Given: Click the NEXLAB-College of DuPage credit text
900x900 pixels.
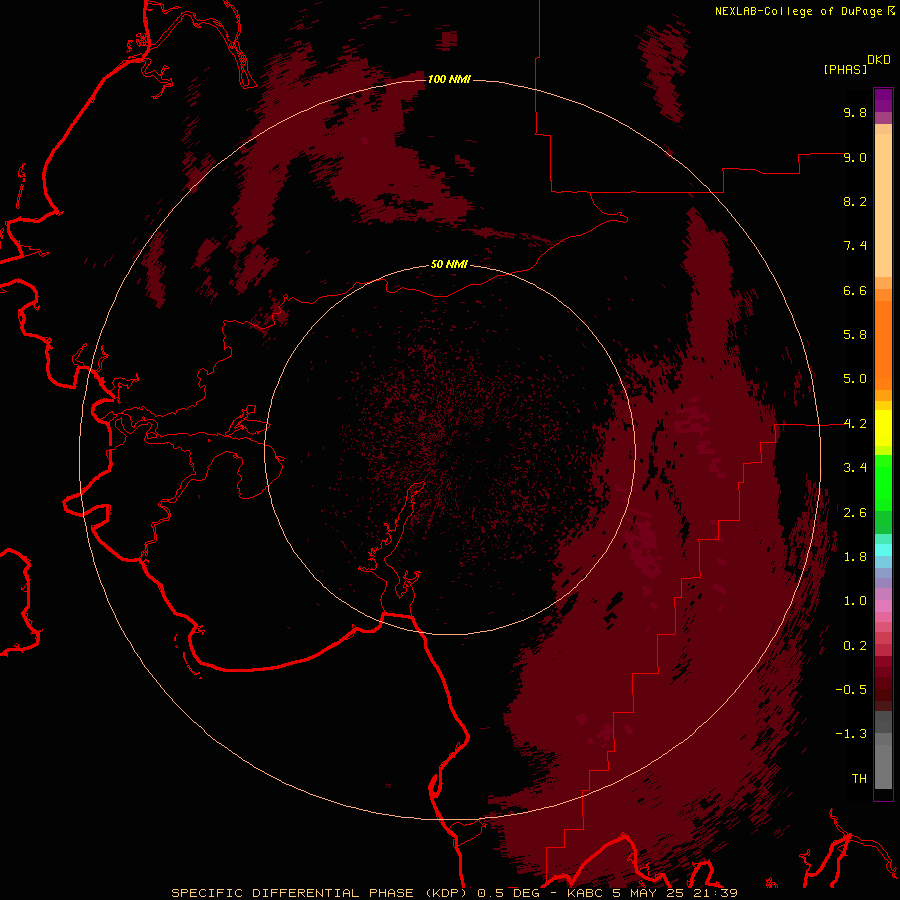Looking at the screenshot, I should (x=799, y=11).
